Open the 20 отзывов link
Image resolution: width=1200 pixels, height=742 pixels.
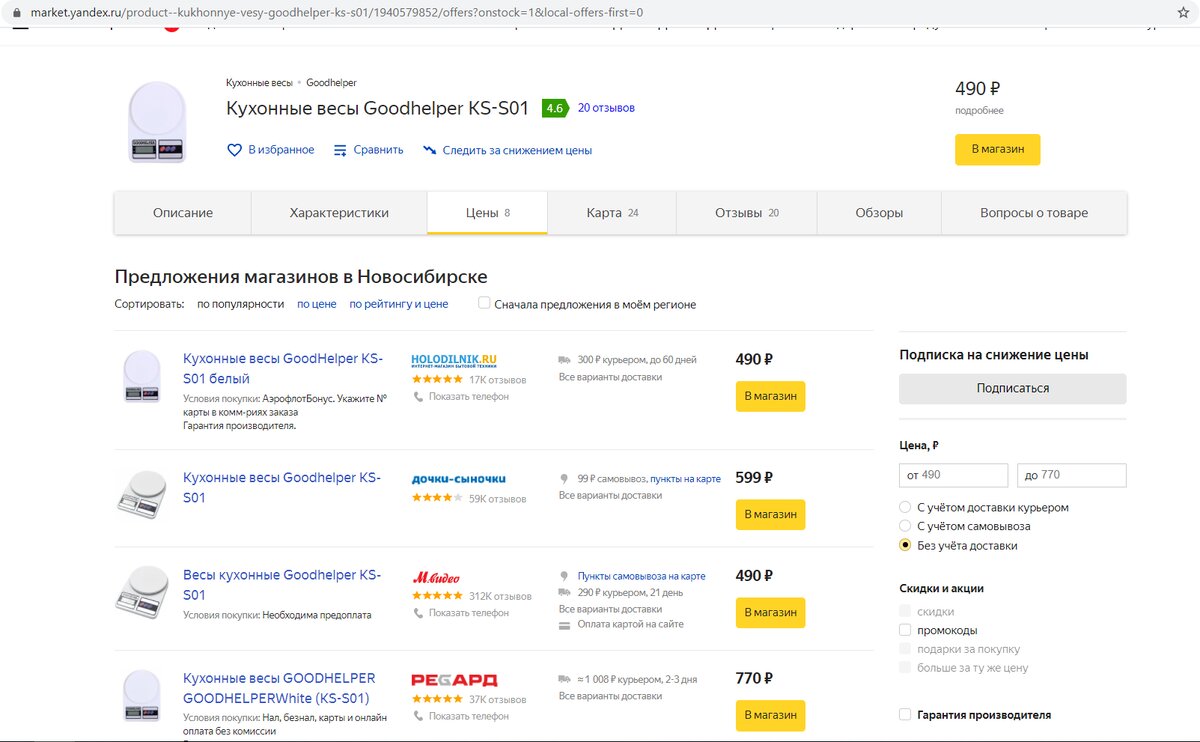click(x=606, y=108)
